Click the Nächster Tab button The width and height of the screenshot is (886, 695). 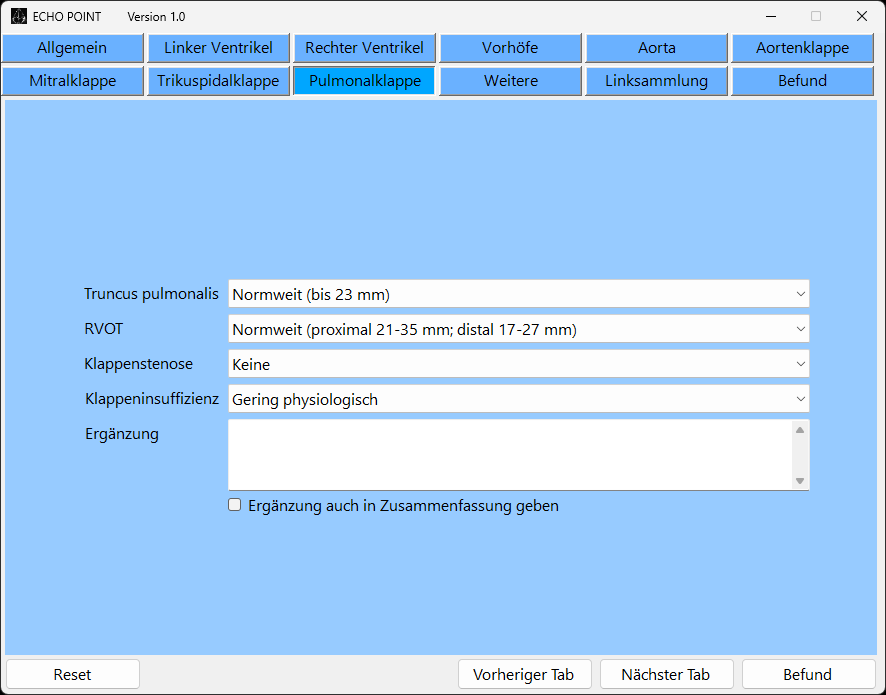666,674
